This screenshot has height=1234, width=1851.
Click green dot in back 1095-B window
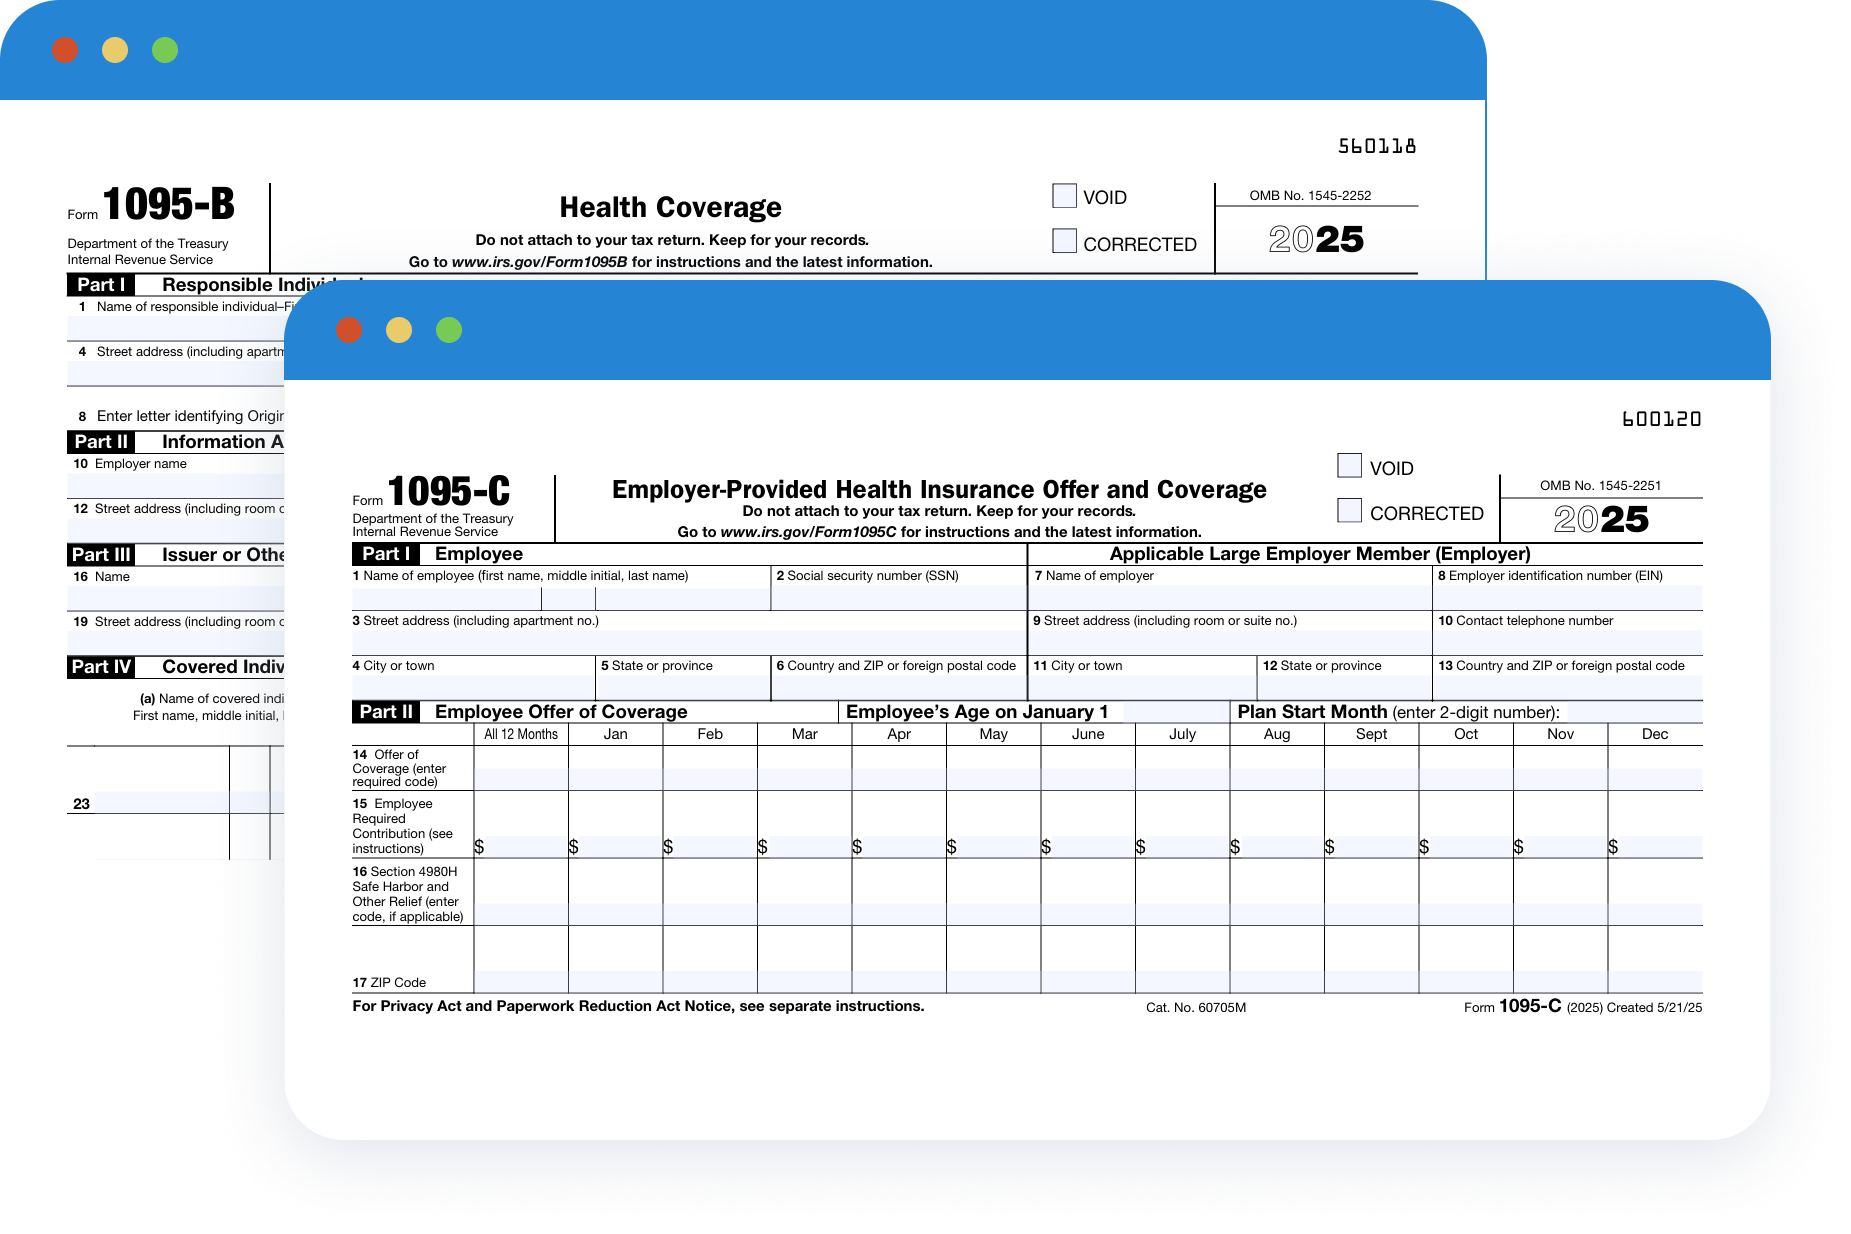165,50
